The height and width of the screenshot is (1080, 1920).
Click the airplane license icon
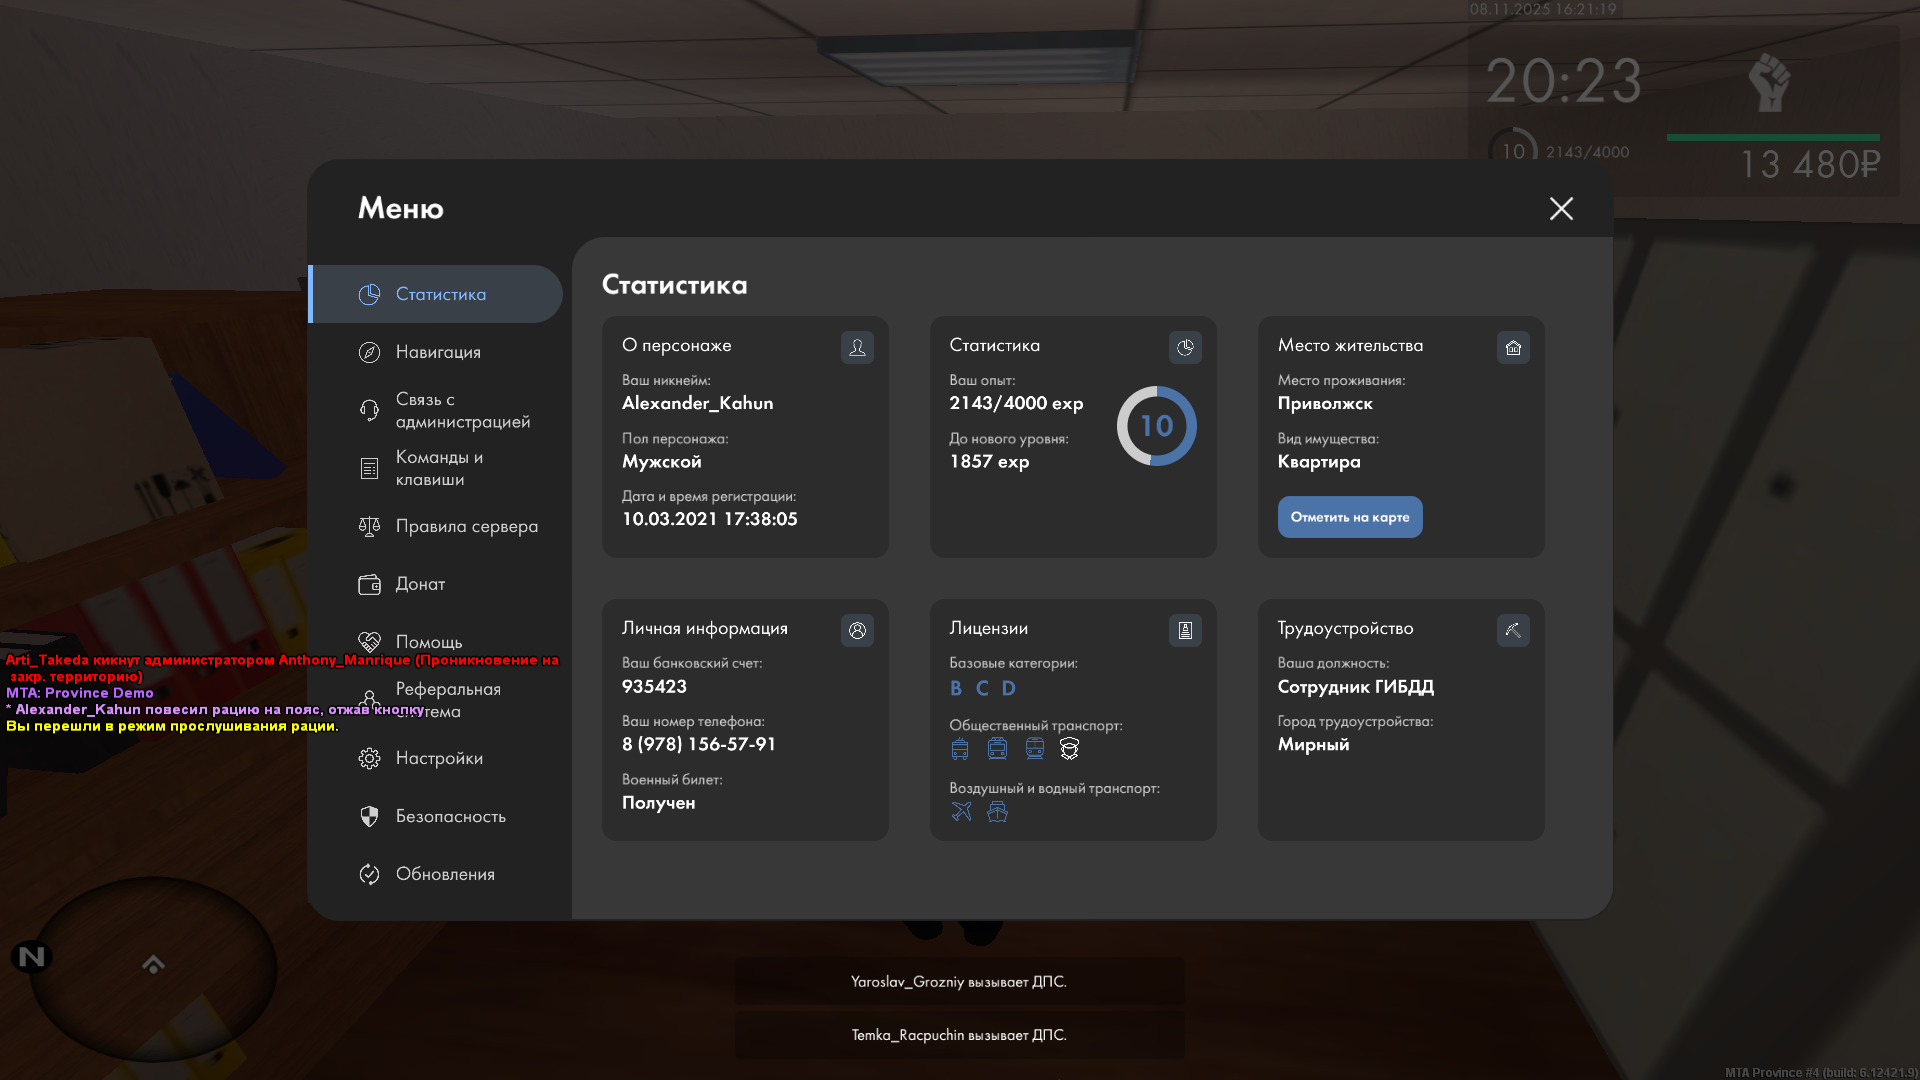pos(961,811)
